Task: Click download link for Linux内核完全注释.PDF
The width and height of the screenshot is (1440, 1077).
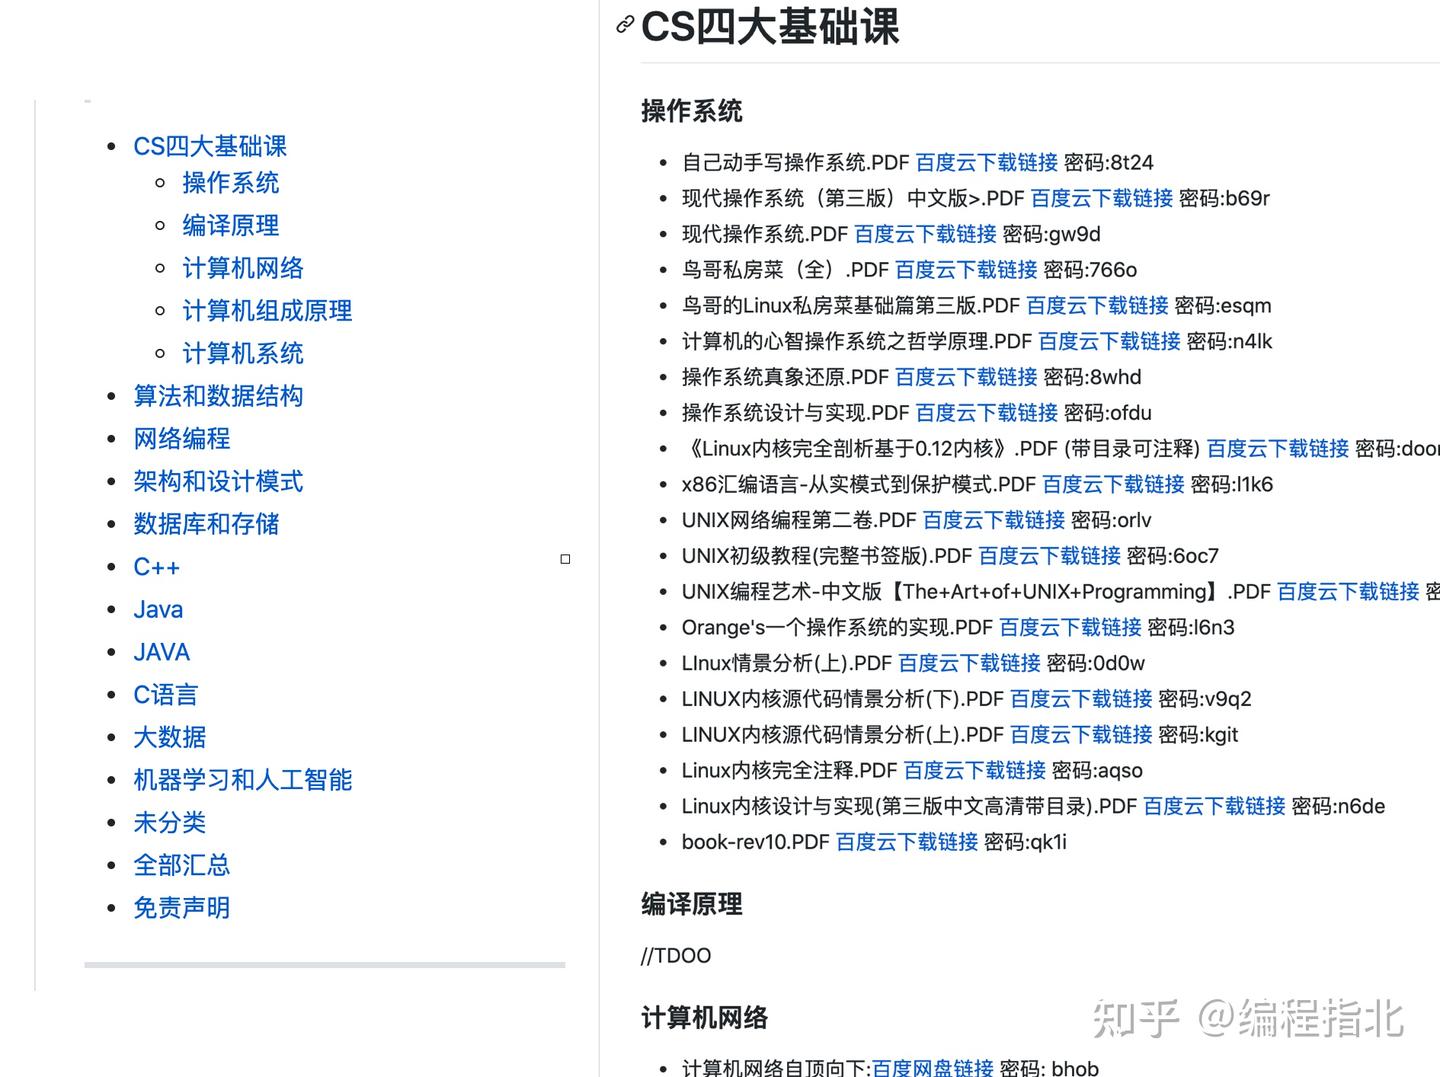Action: tap(975, 771)
